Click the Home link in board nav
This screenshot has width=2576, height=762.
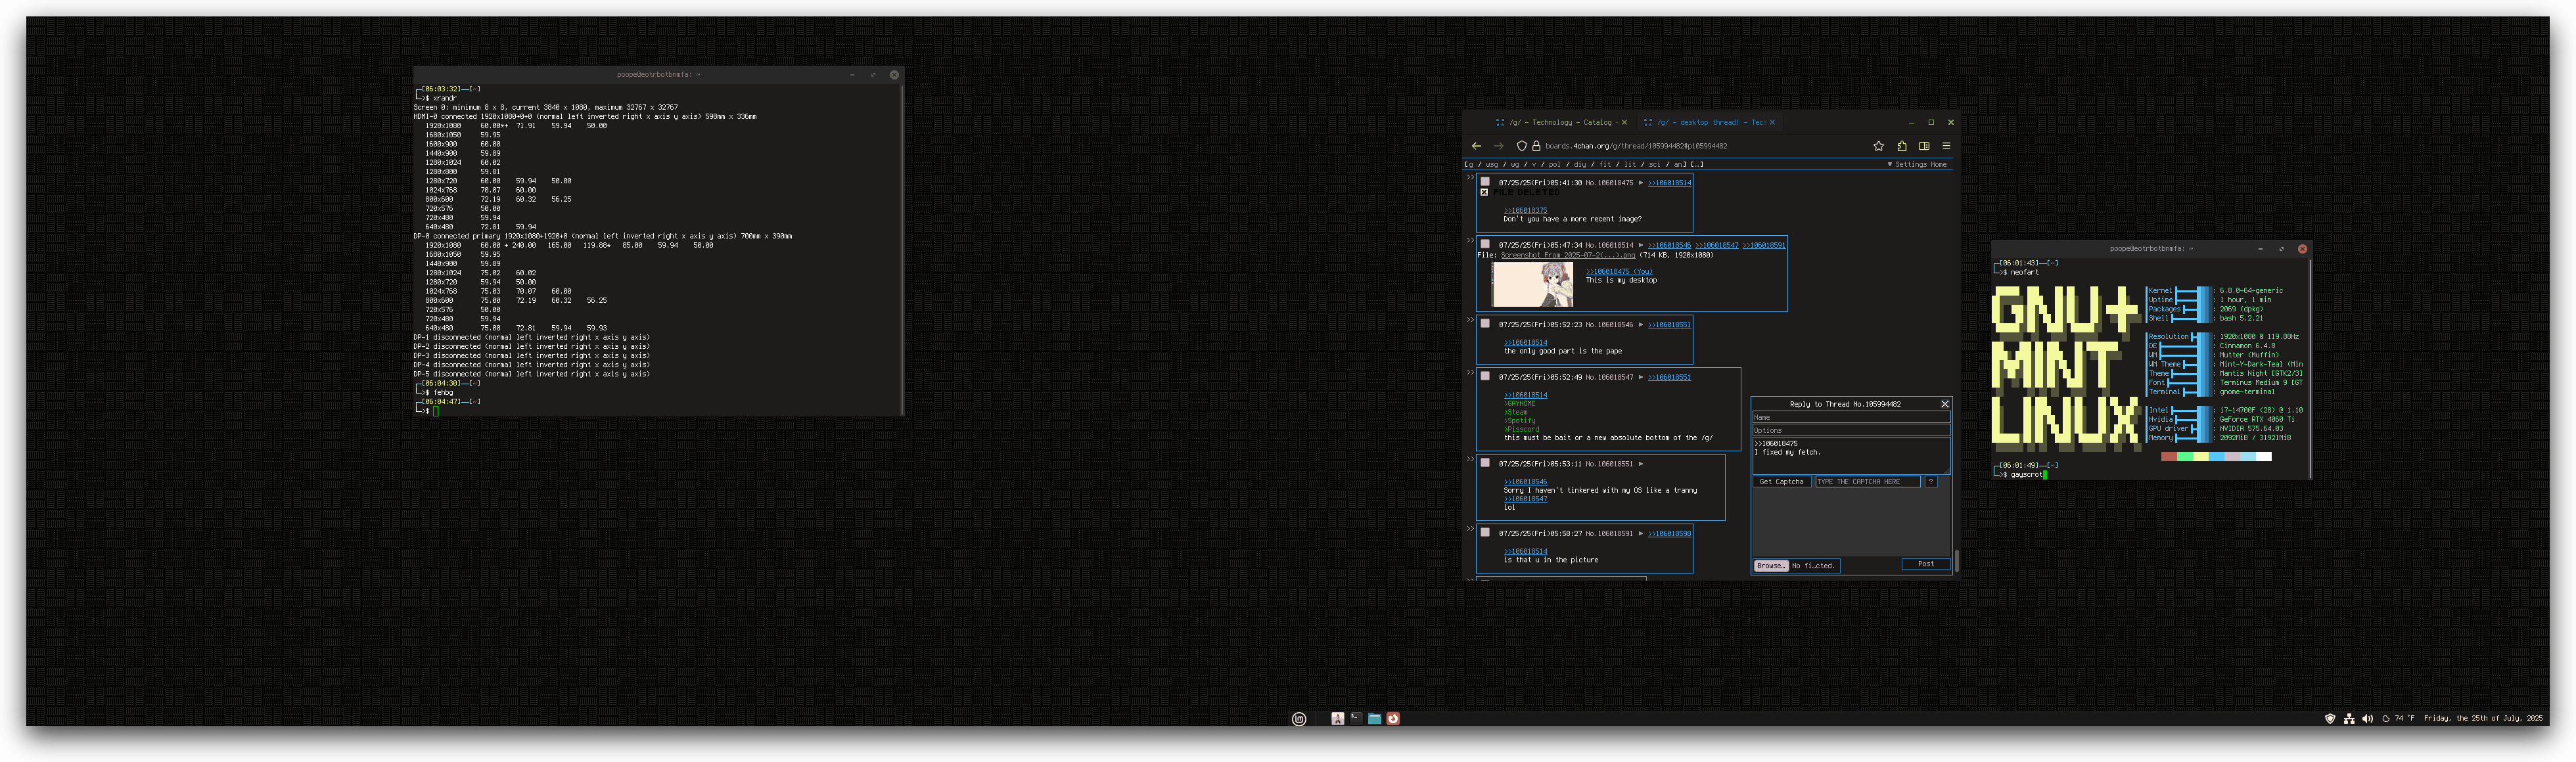pos(1938,165)
